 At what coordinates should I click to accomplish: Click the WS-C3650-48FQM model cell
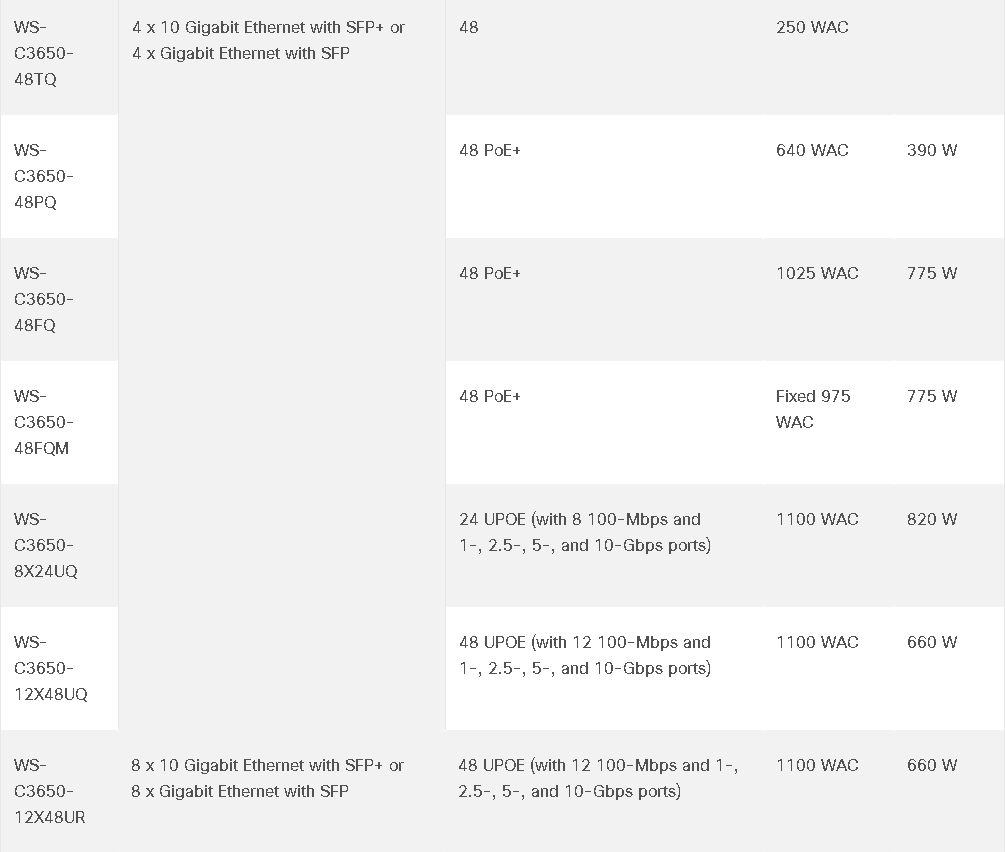point(43,422)
